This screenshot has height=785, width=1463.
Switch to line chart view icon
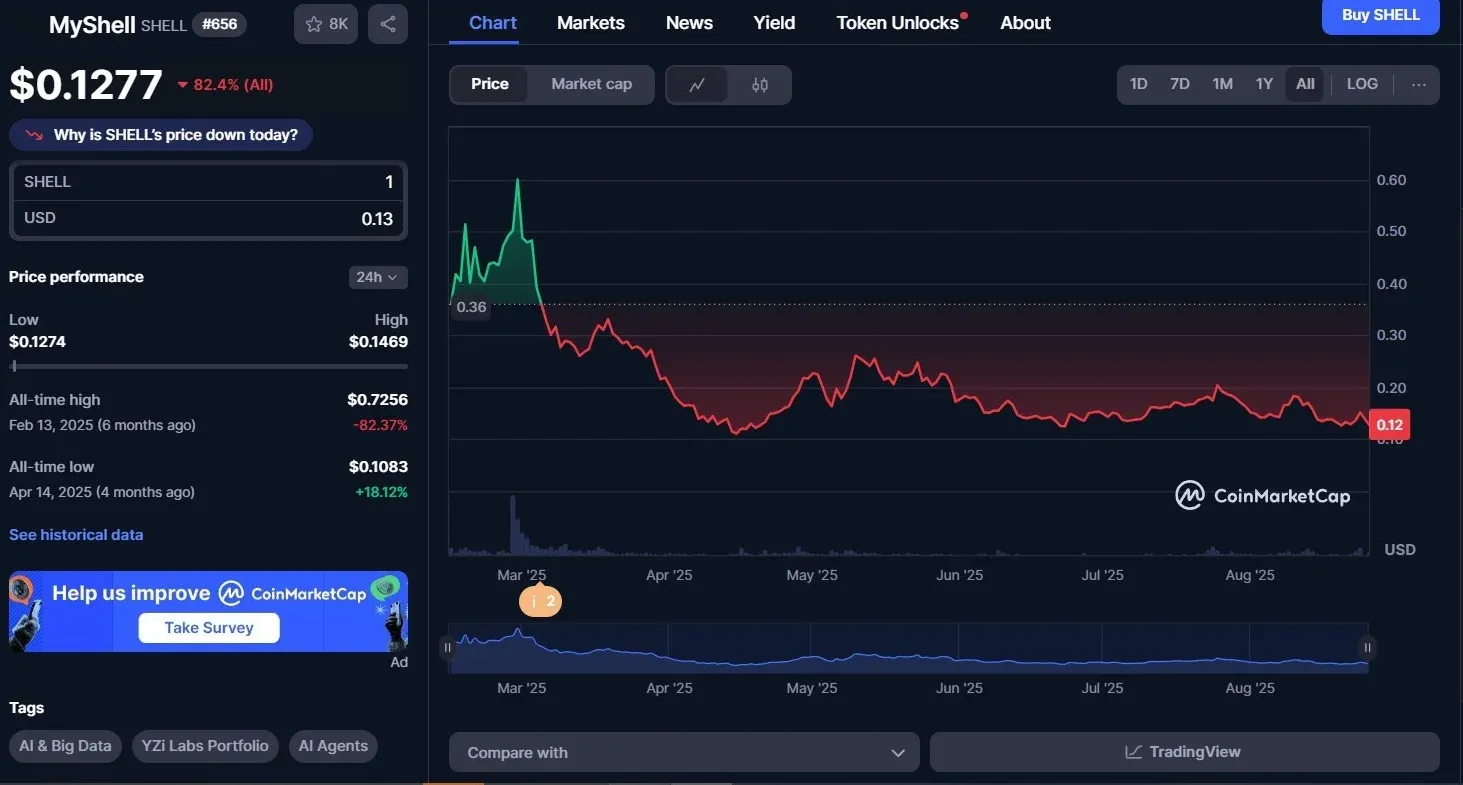(697, 85)
